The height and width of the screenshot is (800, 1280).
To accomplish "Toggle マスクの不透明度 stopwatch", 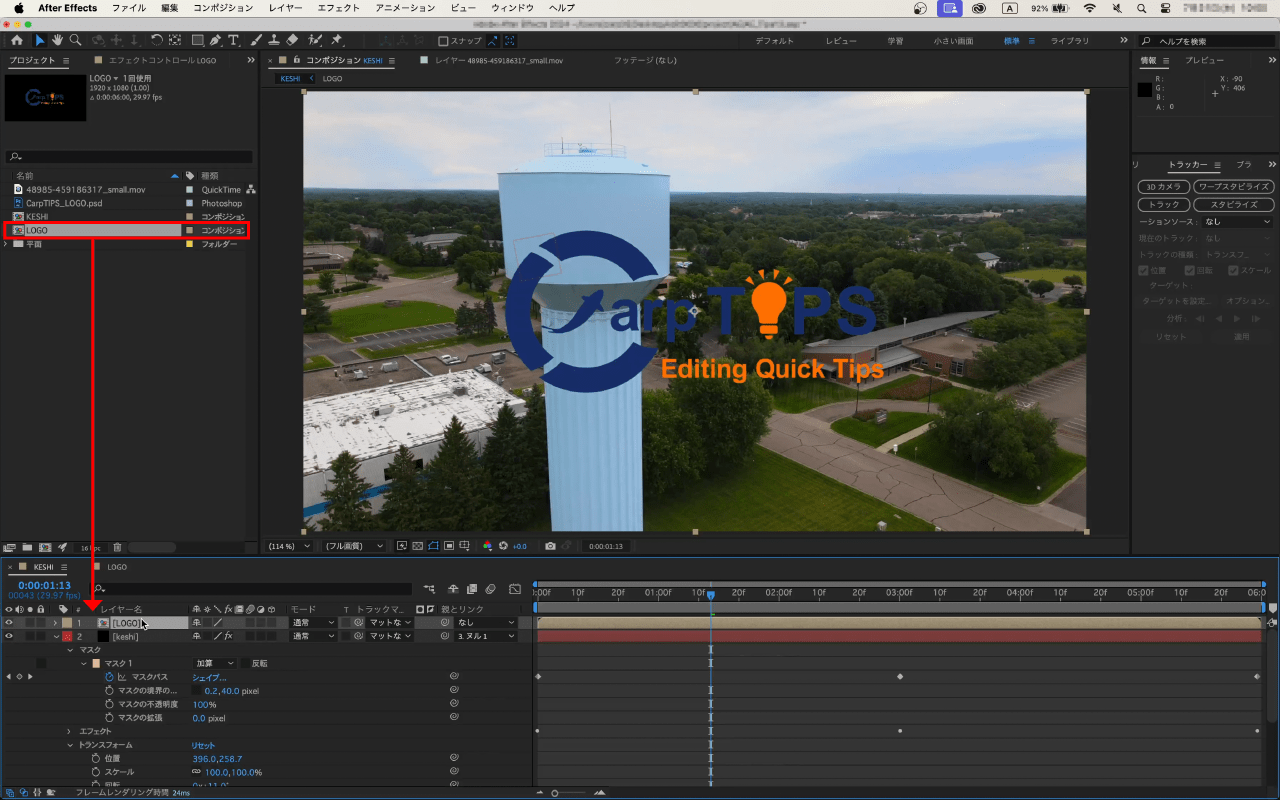I will [110, 704].
